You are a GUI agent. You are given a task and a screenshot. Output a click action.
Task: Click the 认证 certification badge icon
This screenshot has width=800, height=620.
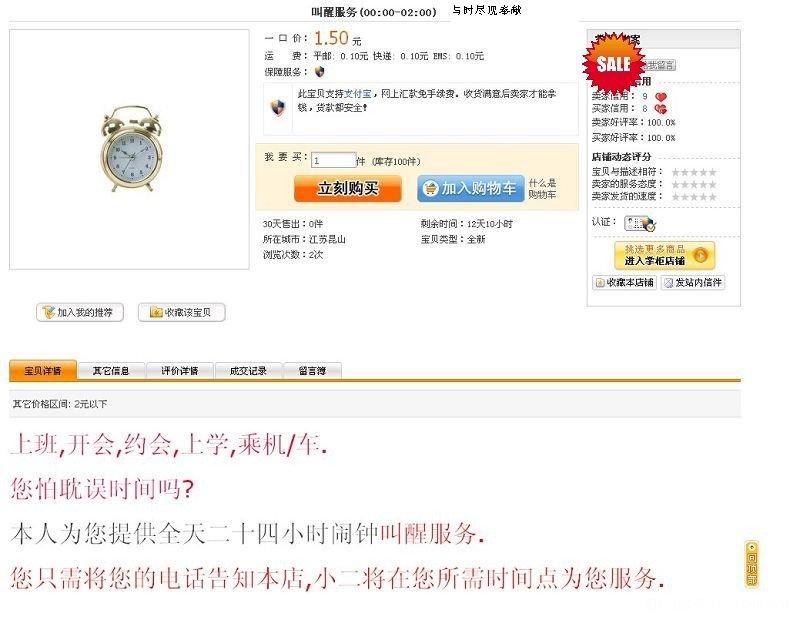coord(640,224)
